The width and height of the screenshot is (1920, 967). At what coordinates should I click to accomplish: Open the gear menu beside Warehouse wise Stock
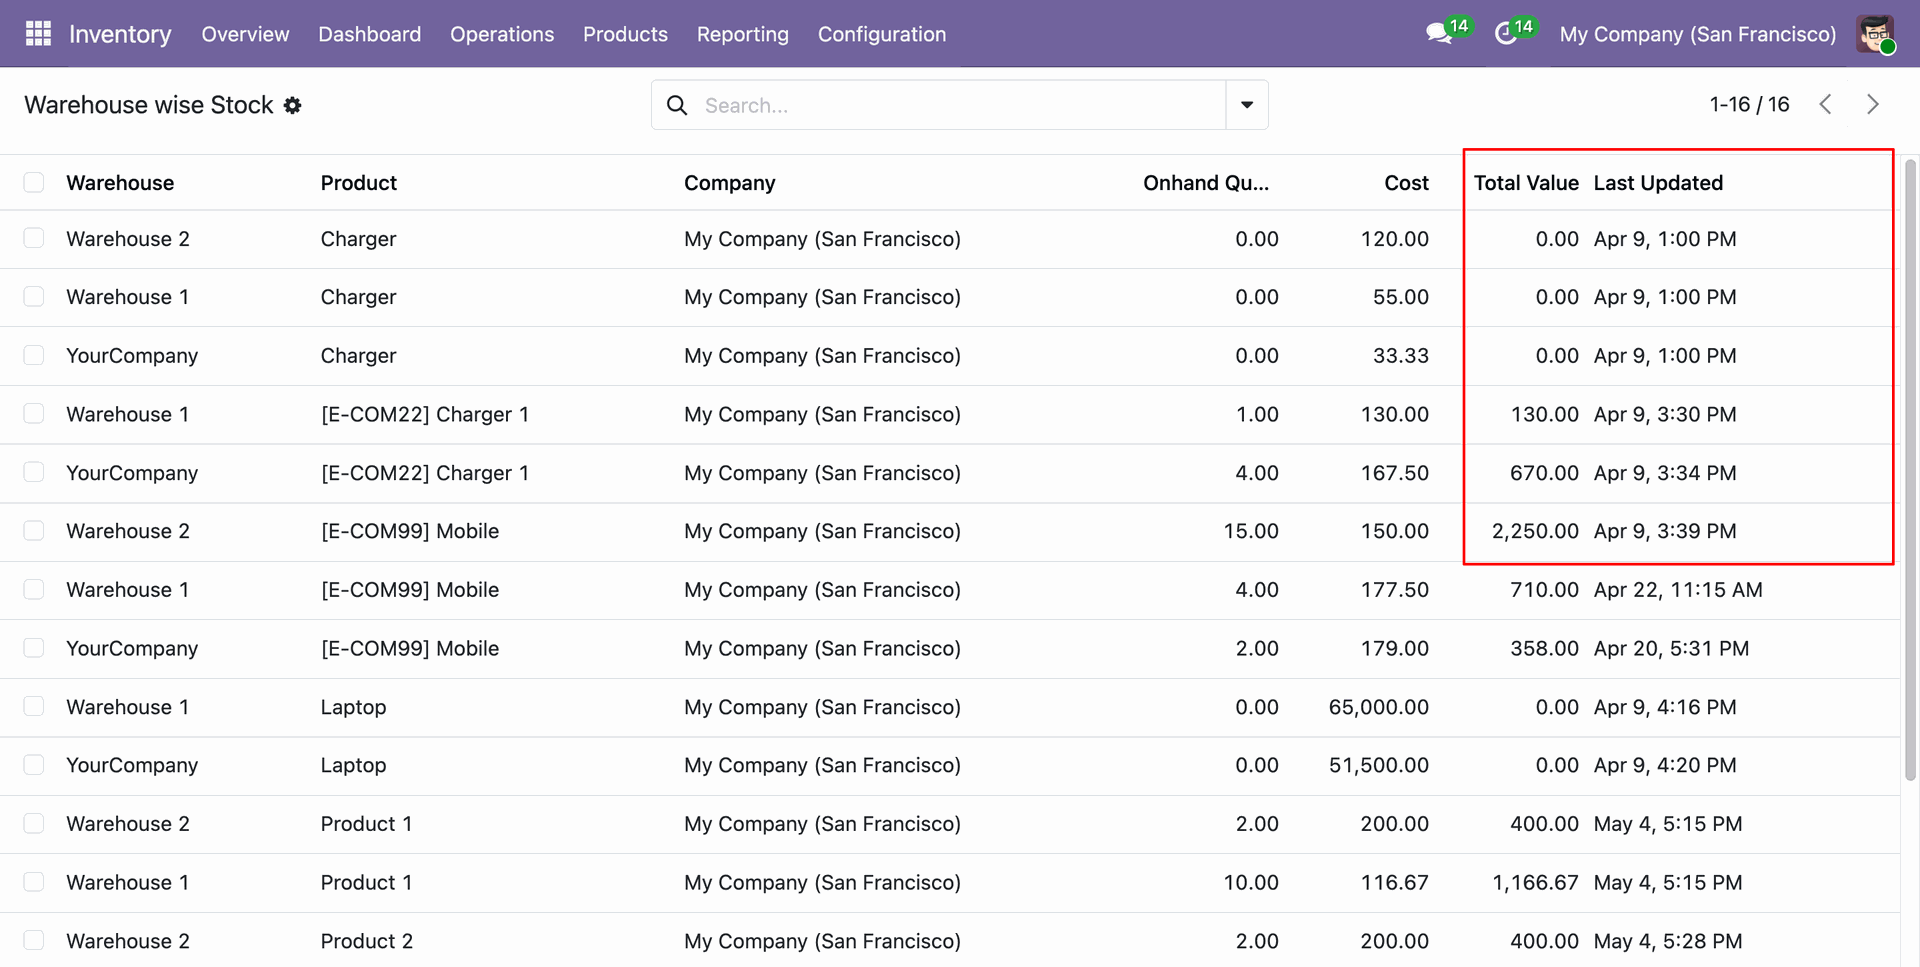tap(292, 105)
